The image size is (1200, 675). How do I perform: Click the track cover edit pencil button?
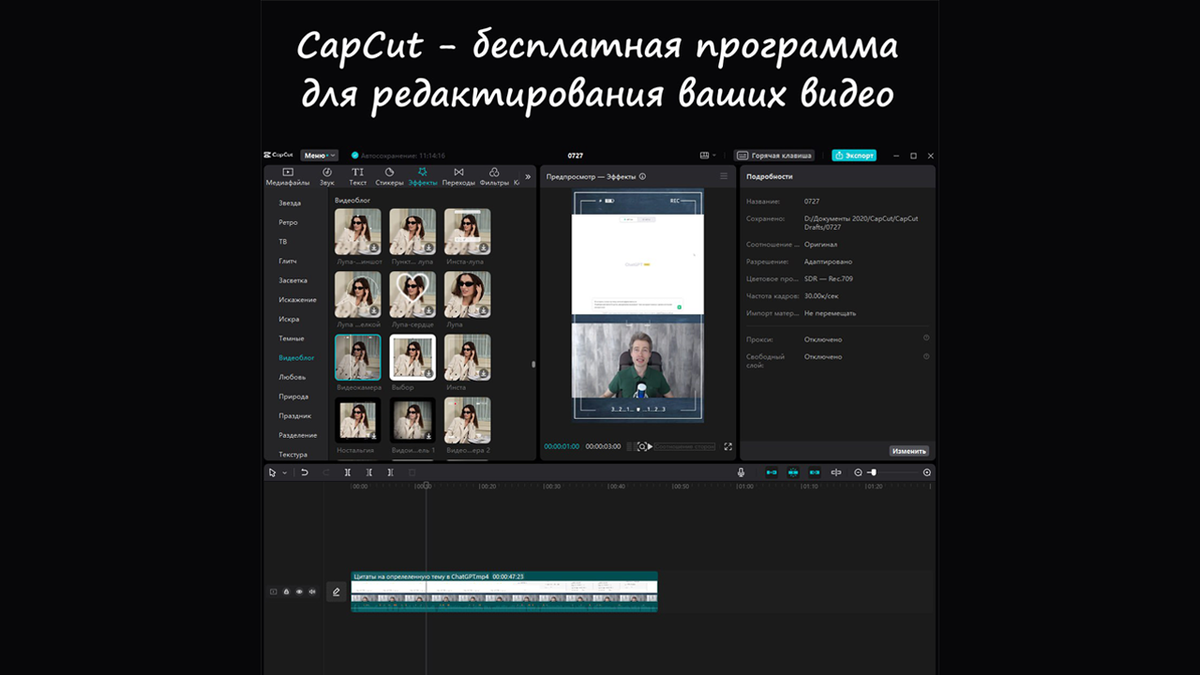point(336,592)
